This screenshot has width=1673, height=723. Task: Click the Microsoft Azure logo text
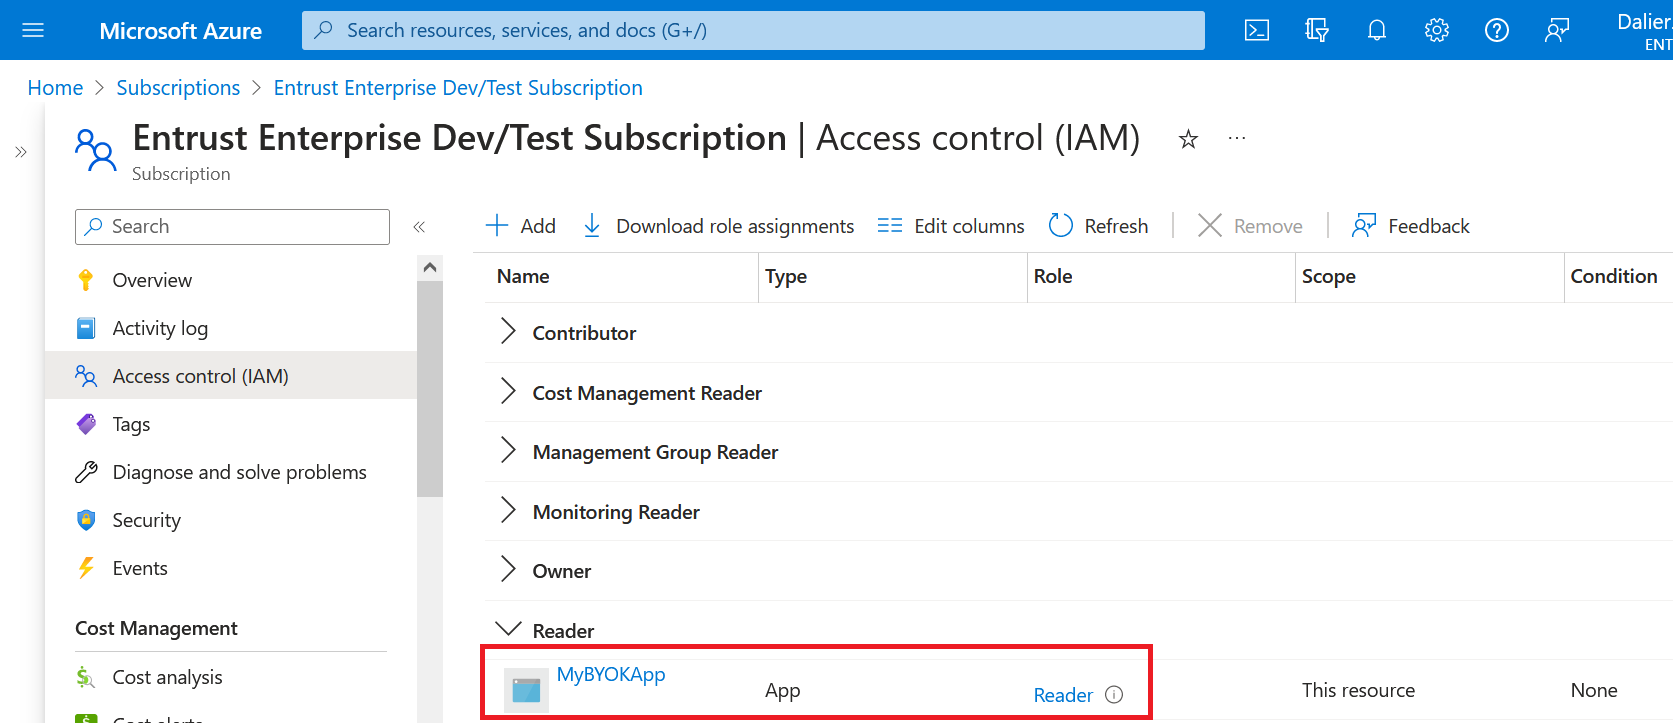181,31
